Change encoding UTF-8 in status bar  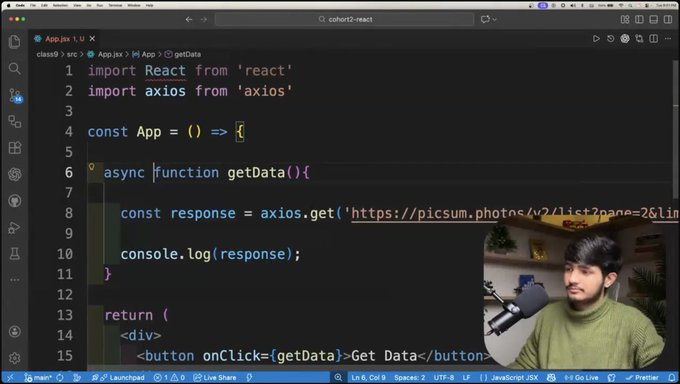pos(444,377)
